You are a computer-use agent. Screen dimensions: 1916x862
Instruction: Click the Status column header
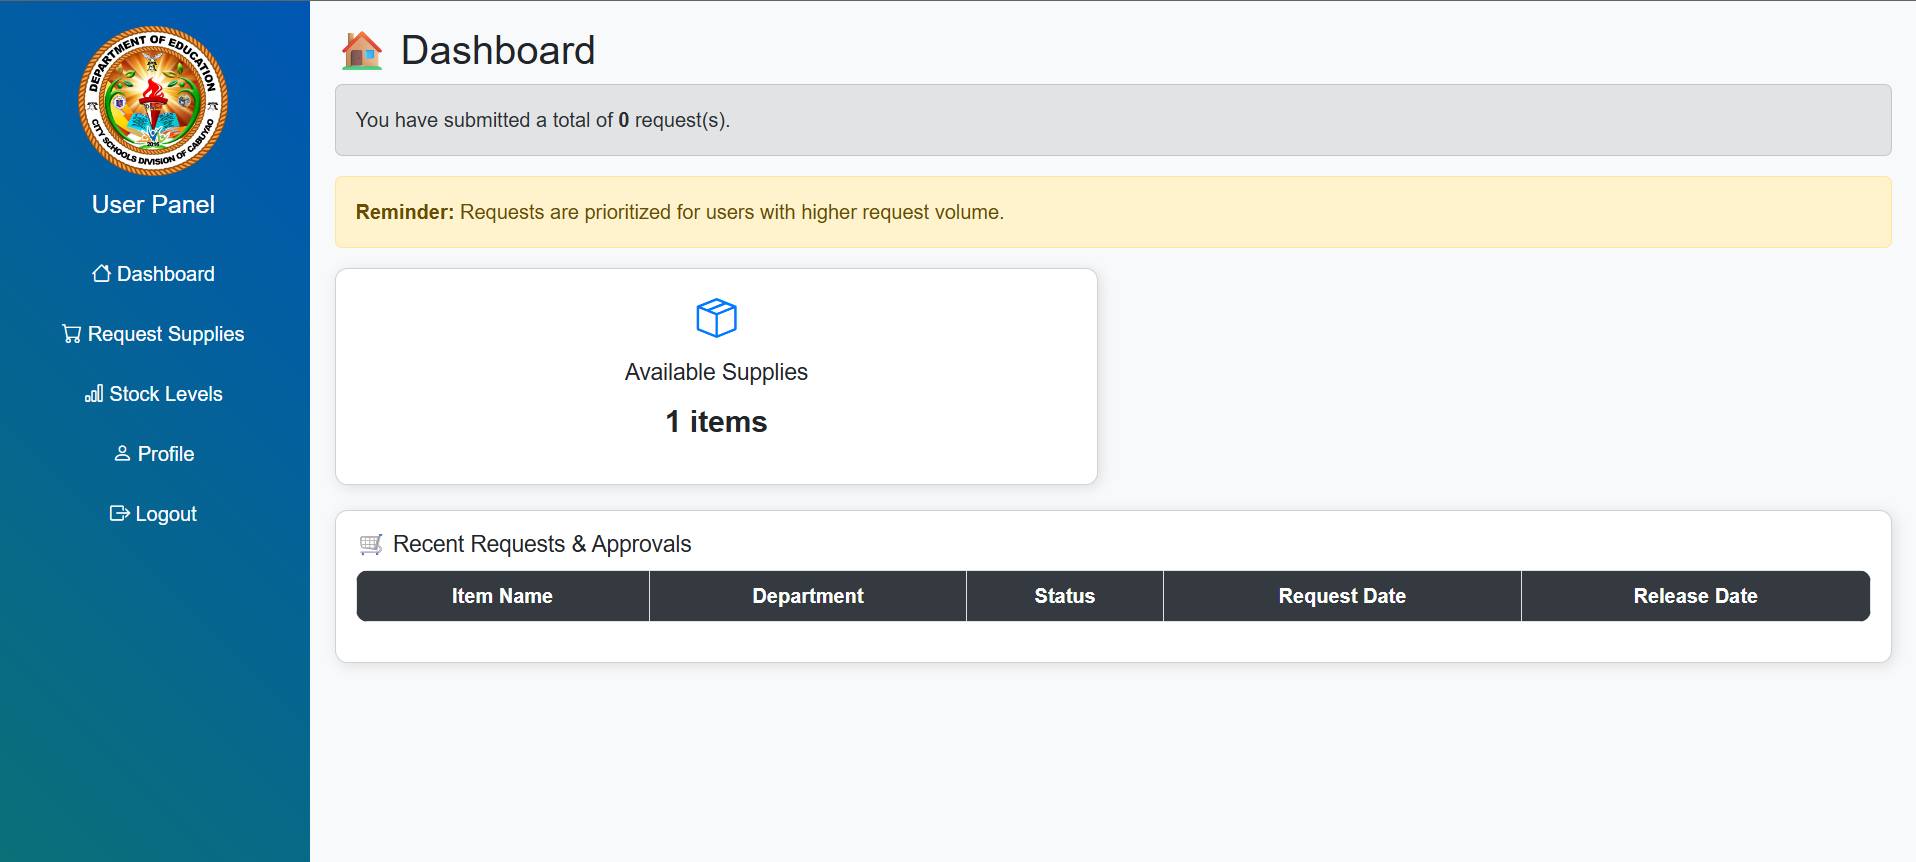point(1065,596)
